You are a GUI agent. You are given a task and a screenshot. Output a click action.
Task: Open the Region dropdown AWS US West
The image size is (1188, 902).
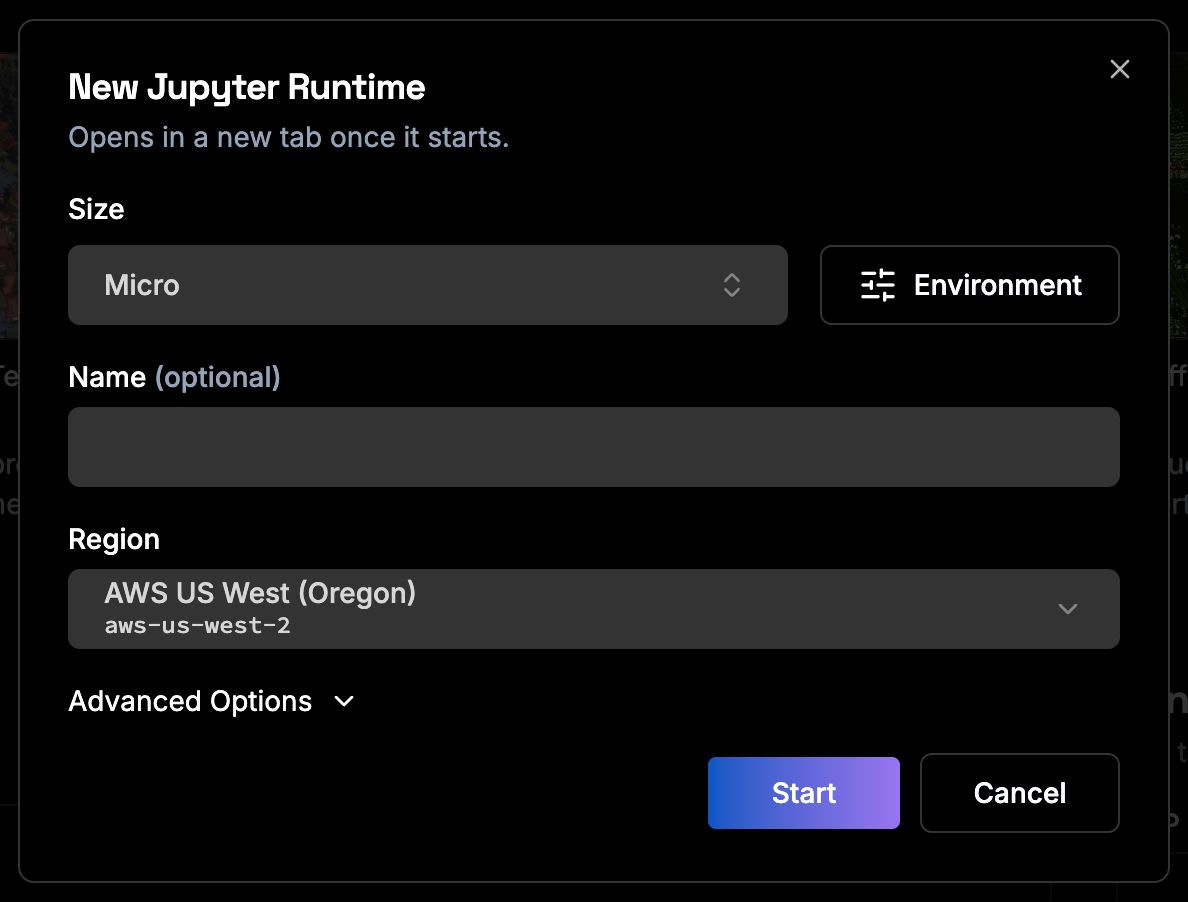pos(593,609)
